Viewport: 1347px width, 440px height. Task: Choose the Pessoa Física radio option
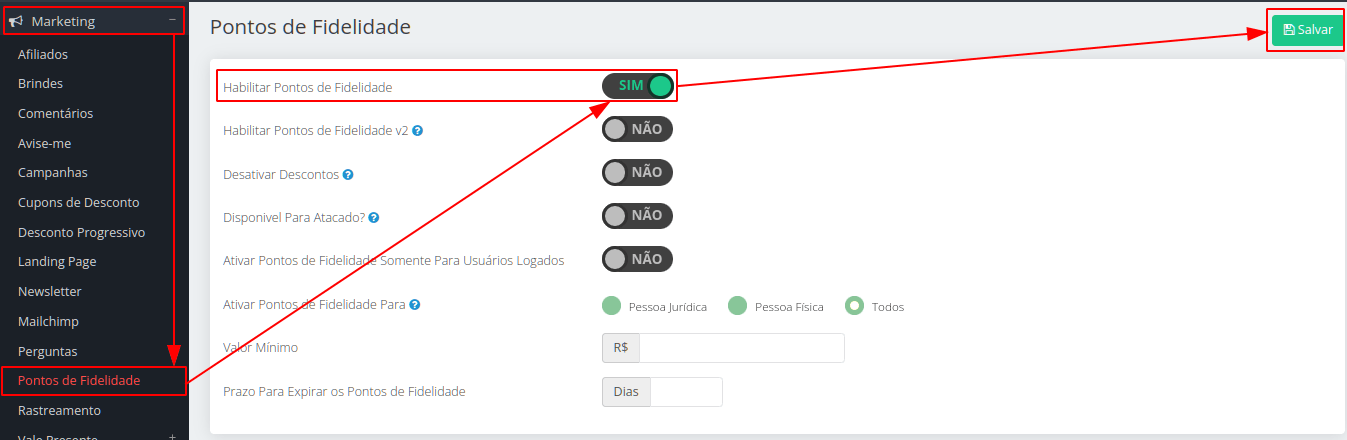point(738,306)
